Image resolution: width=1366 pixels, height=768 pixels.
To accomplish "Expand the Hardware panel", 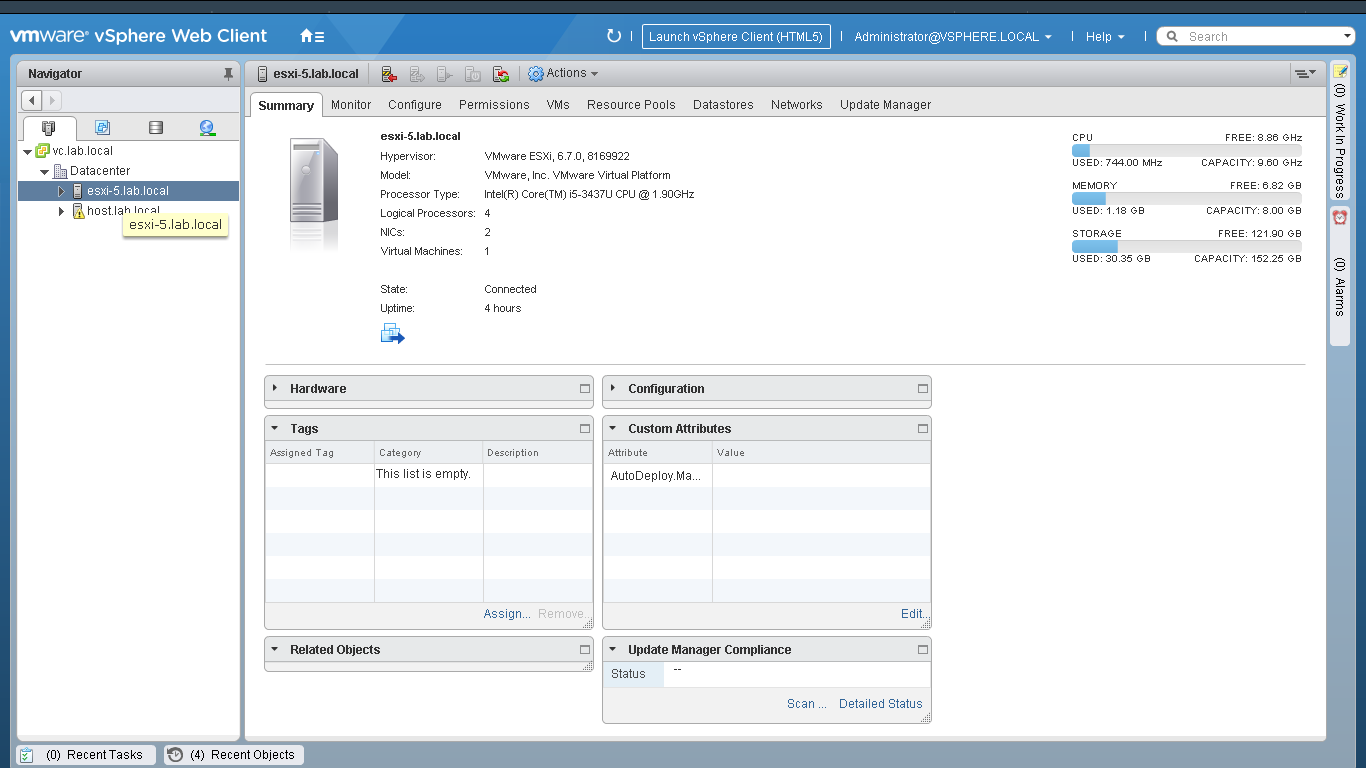I will [x=275, y=388].
